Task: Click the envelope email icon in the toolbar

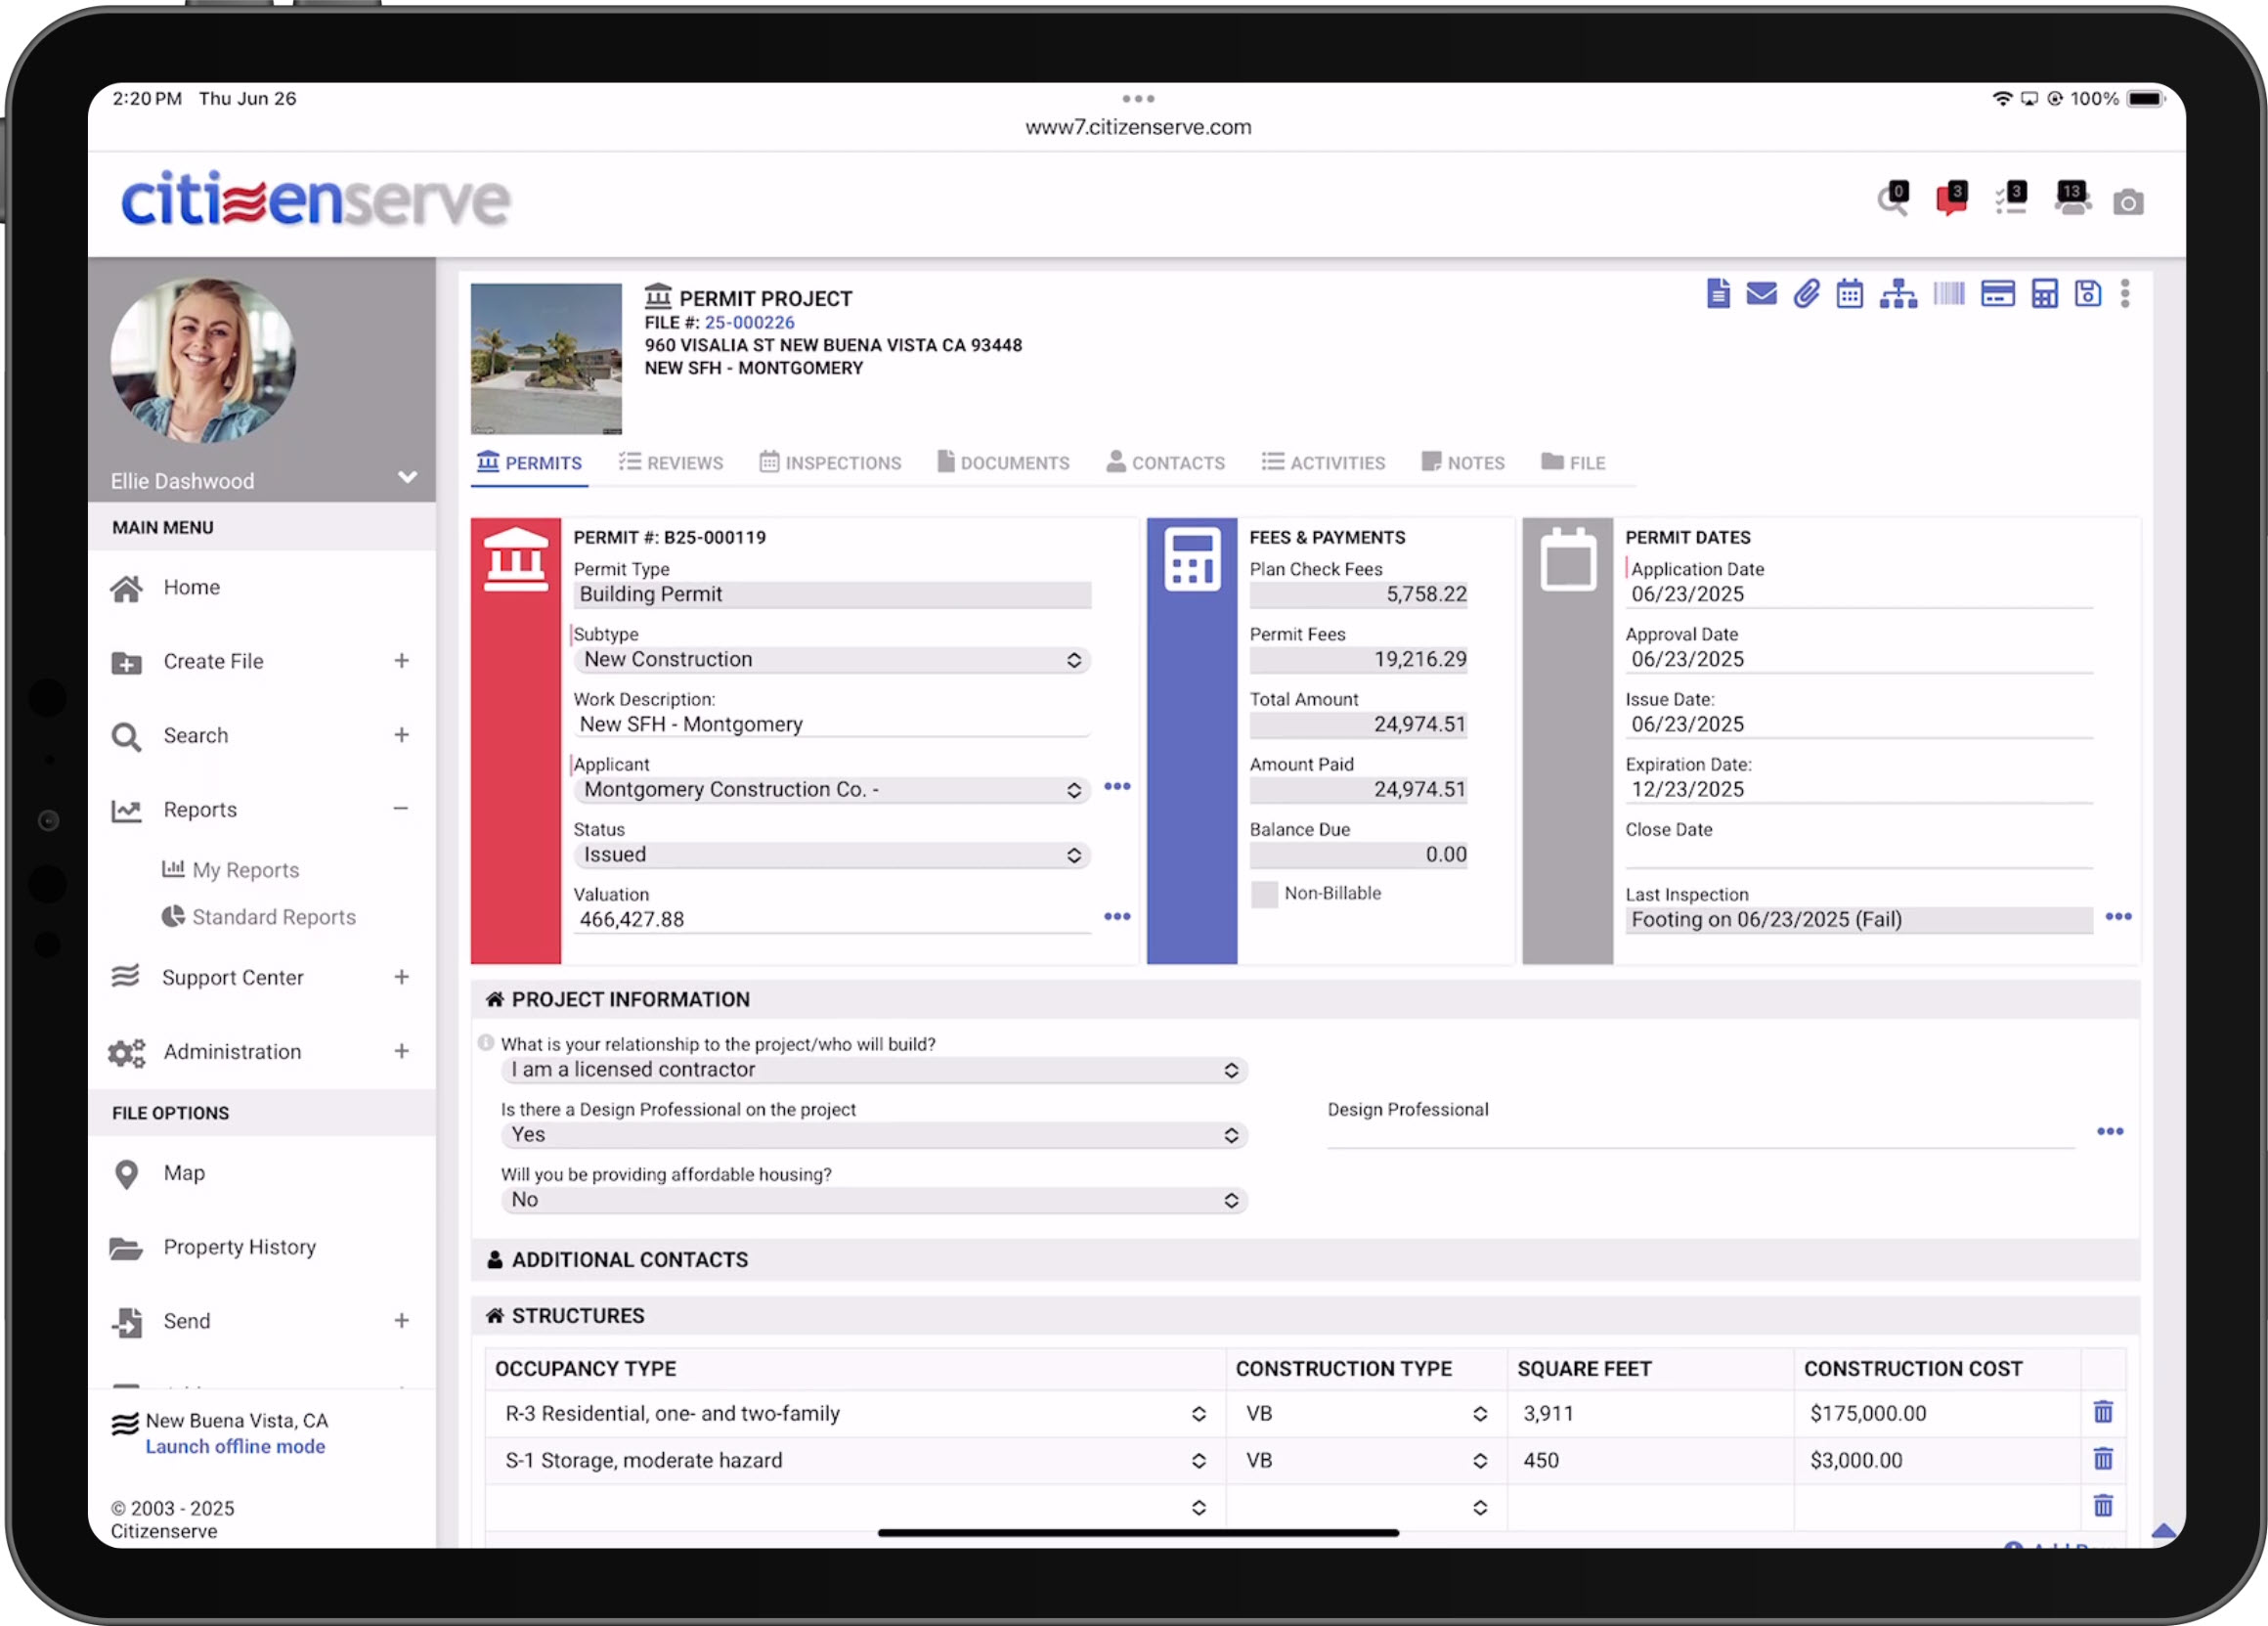Action: [x=1761, y=294]
